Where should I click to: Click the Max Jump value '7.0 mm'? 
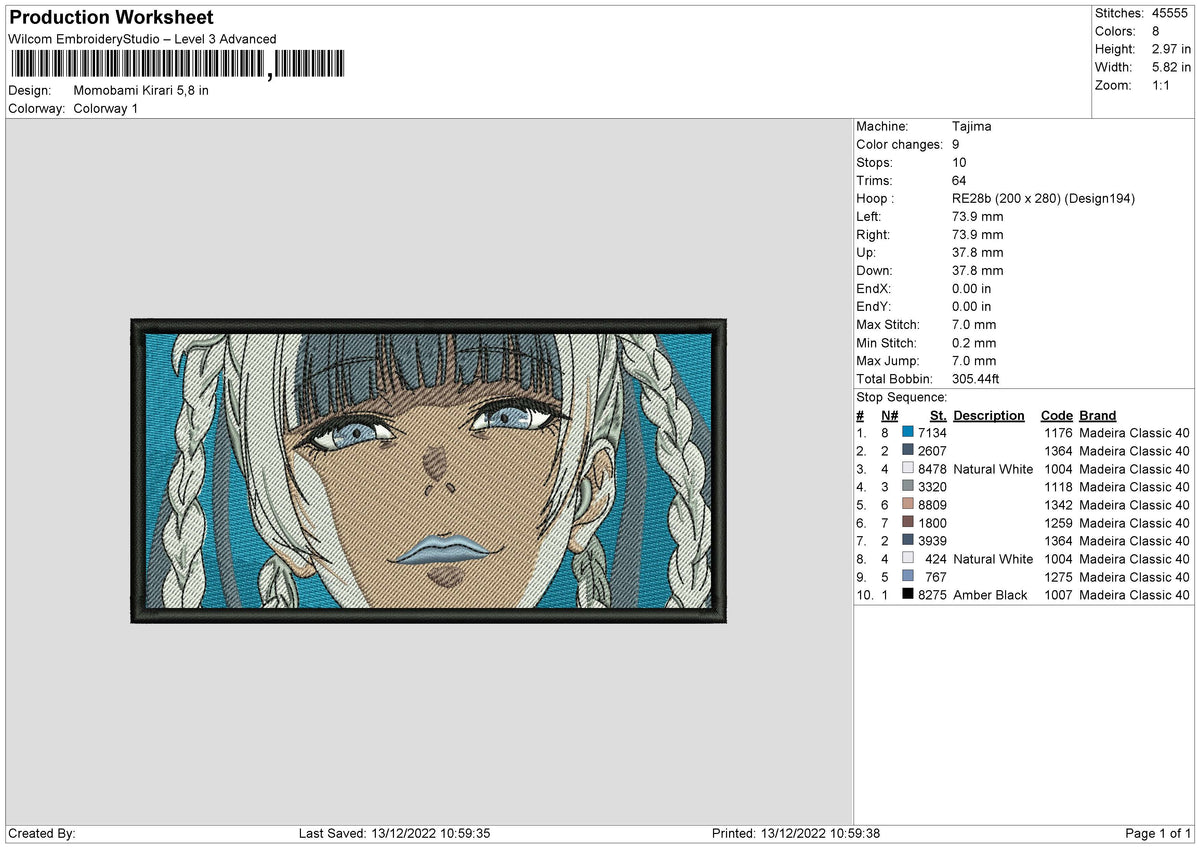coord(975,361)
